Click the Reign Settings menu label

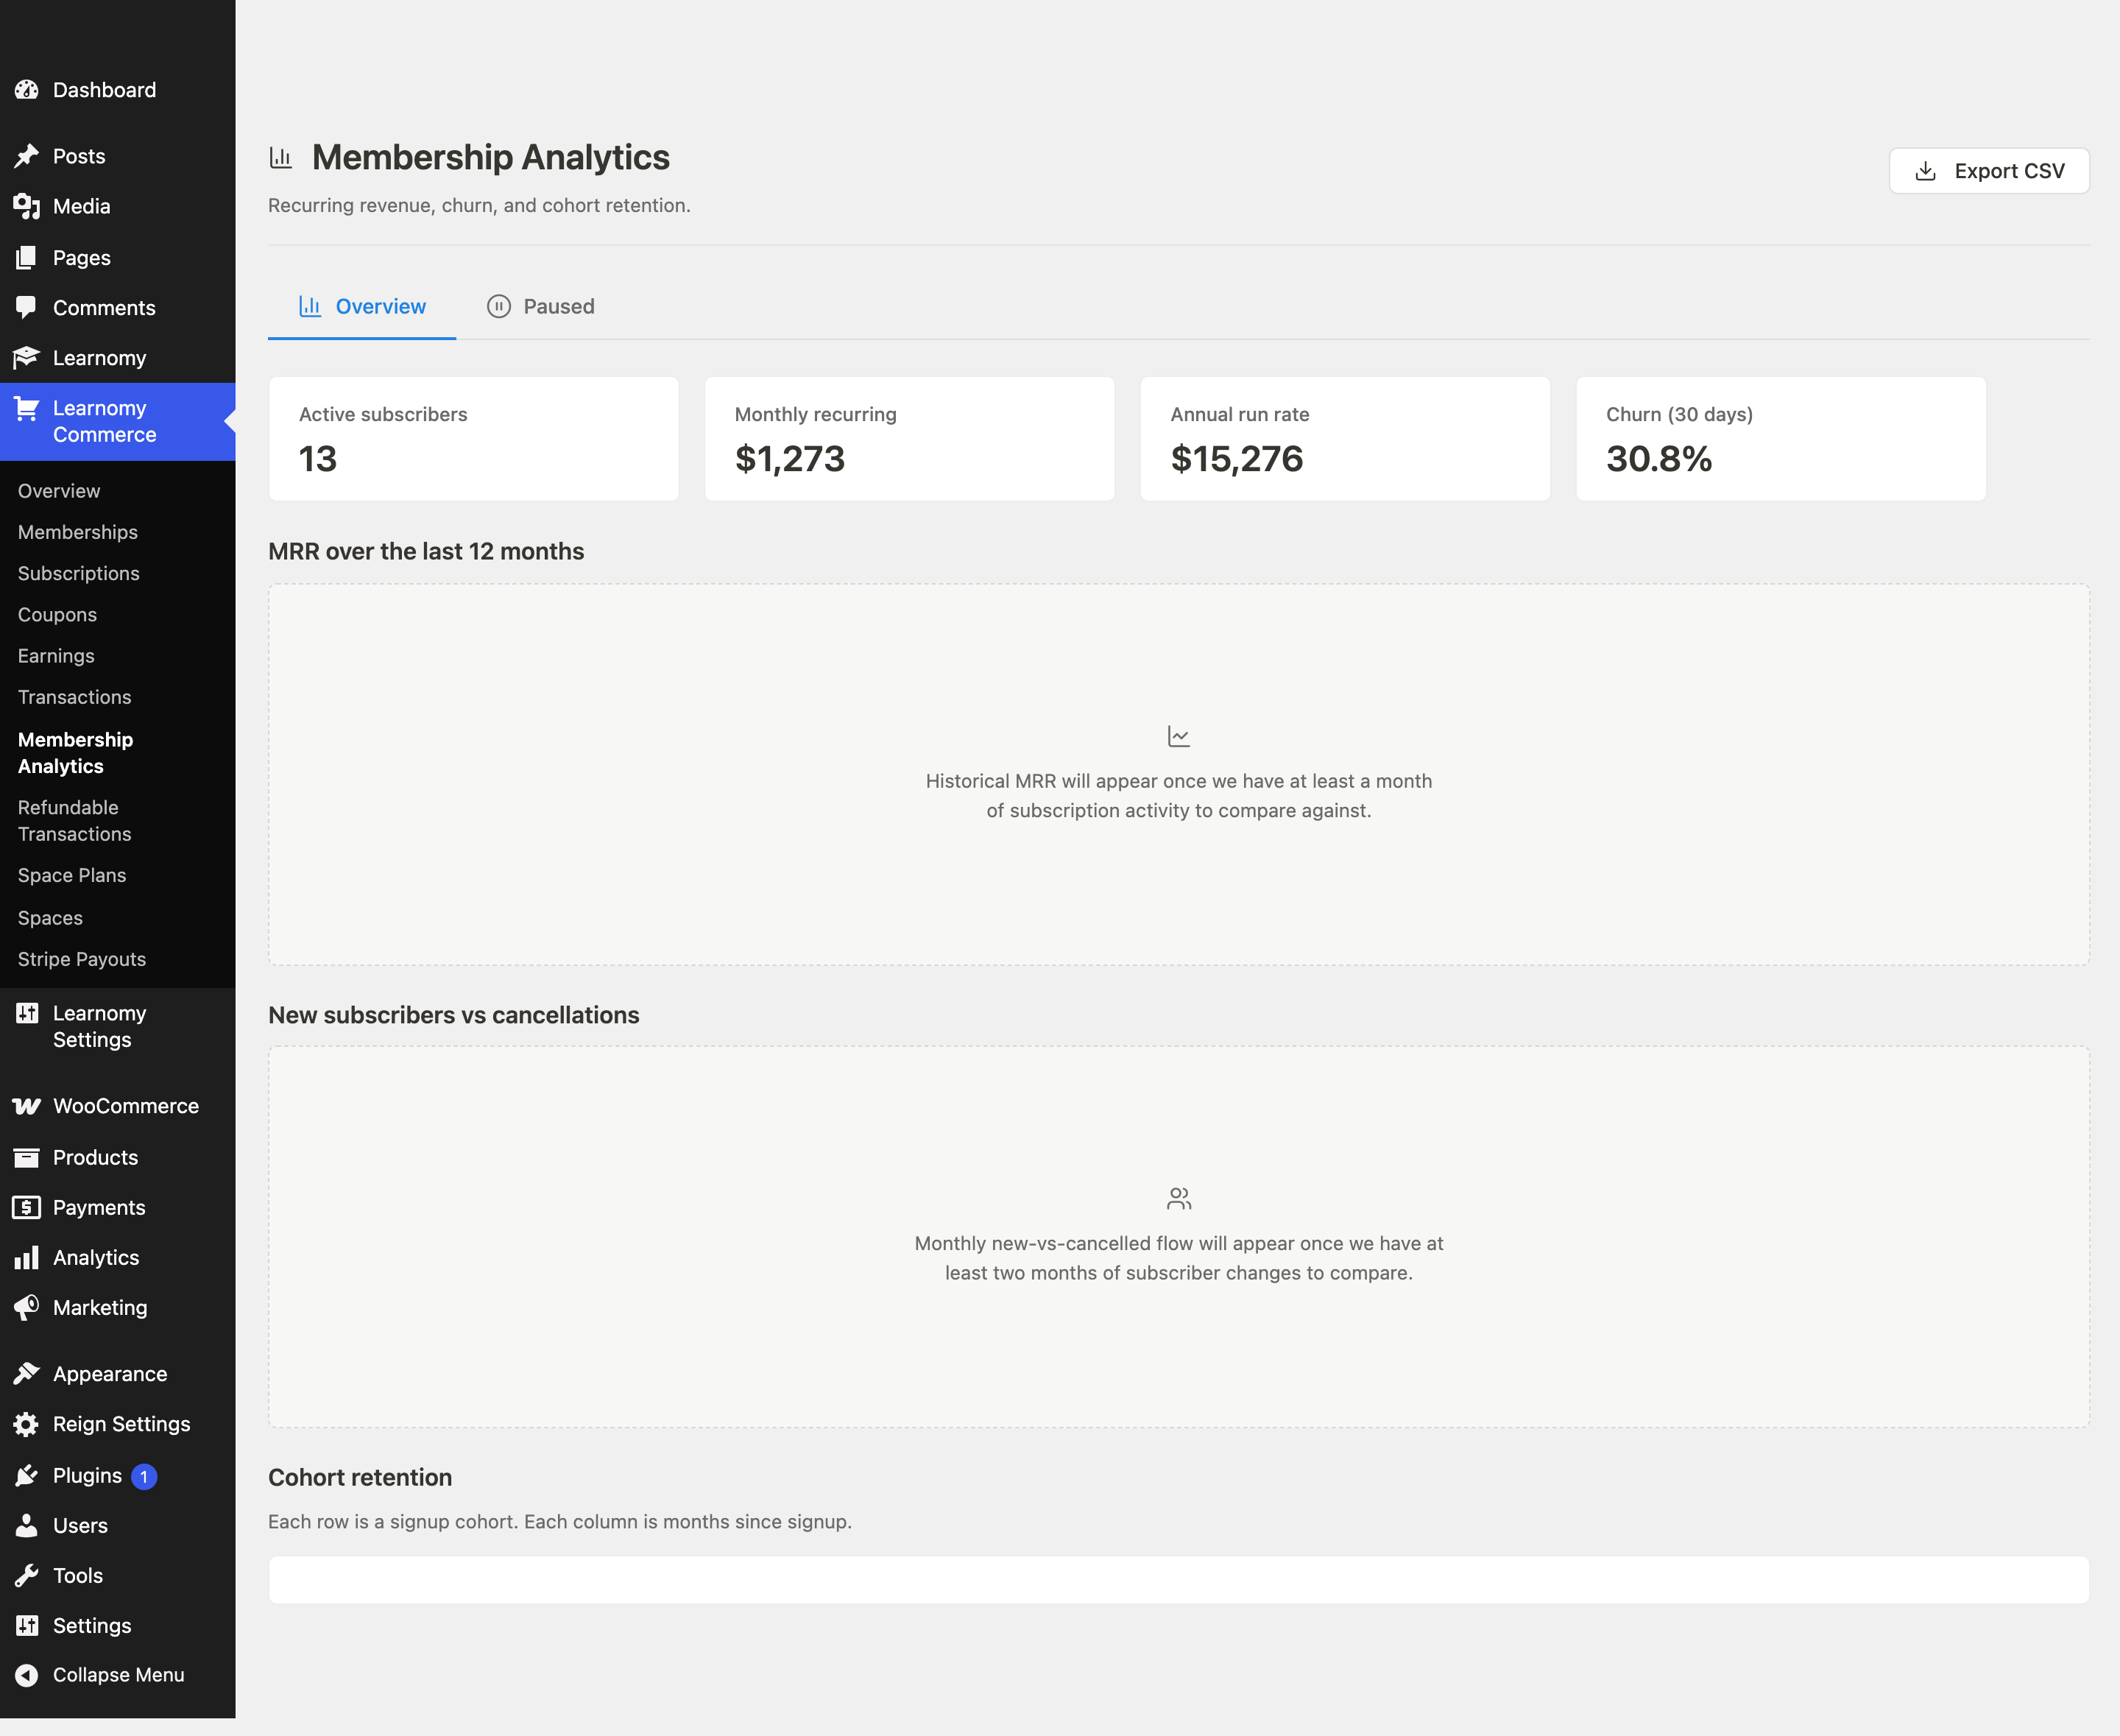(122, 1424)
